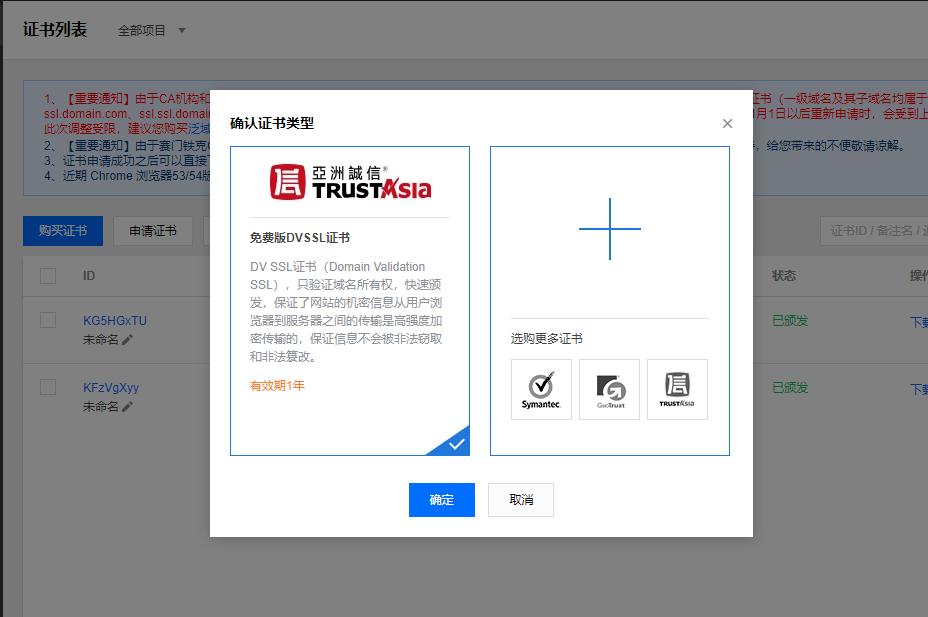928x617 pixels.
Task: Select the GeoTrust certificate brand icon
Action: coord(610,389)
